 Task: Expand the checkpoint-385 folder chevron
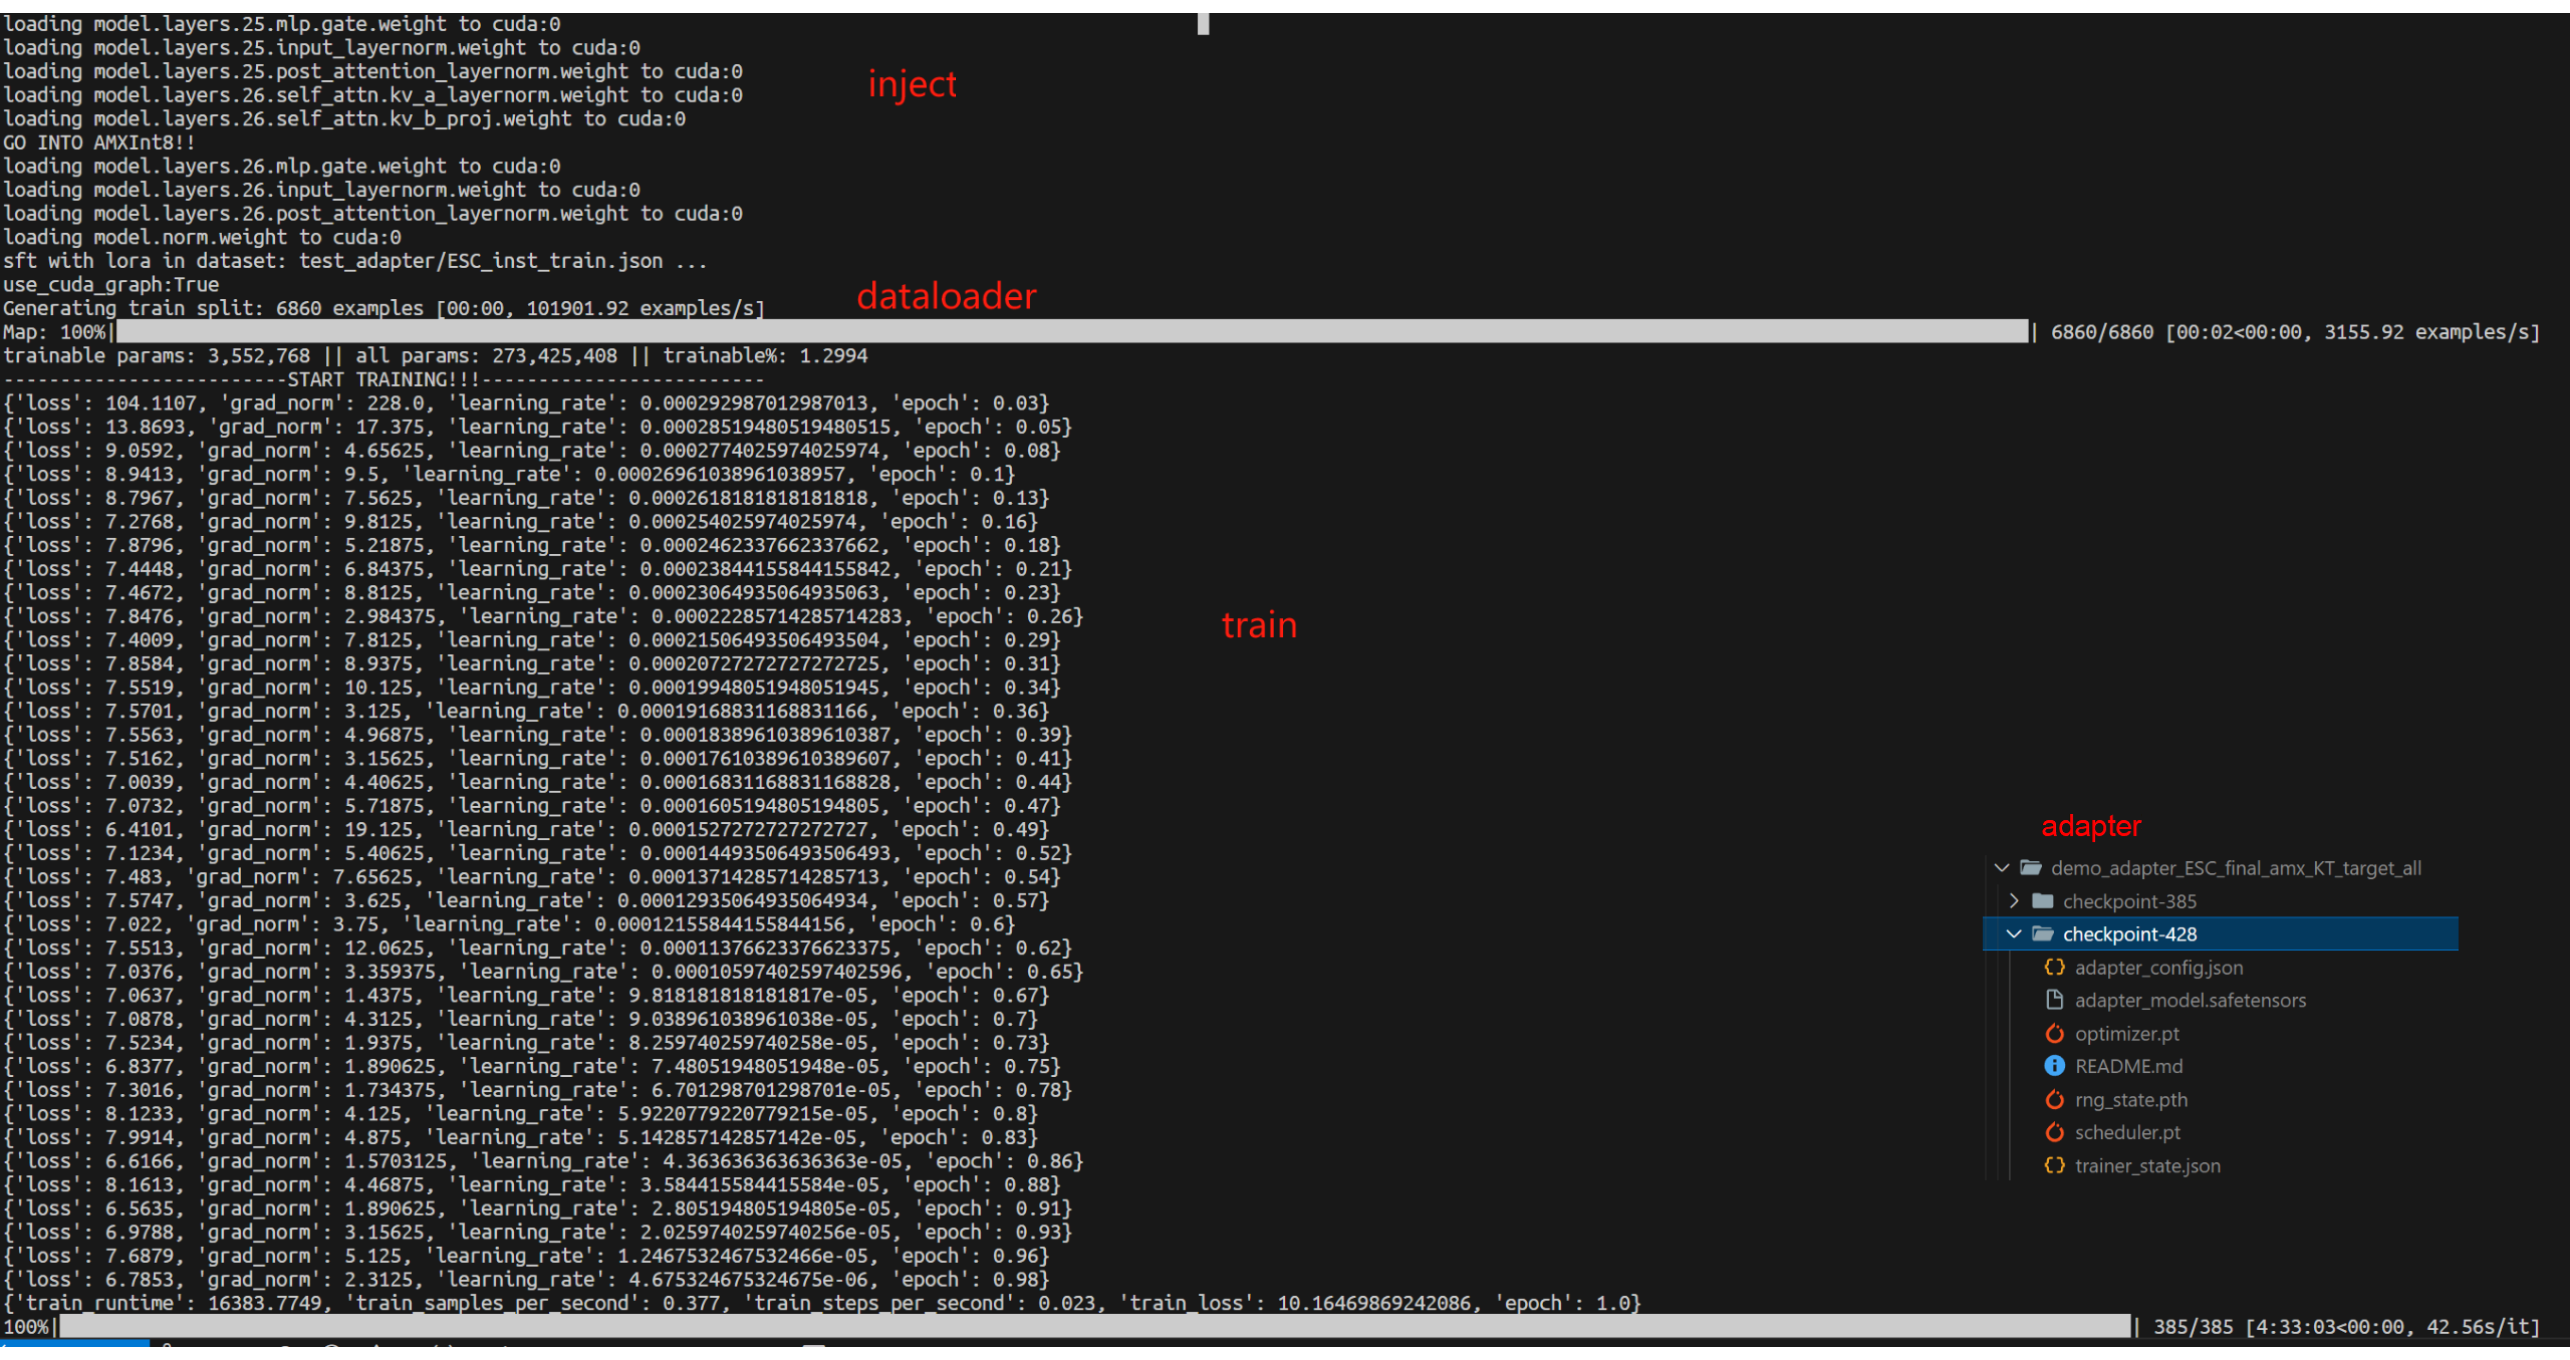tap(2014, 901)
